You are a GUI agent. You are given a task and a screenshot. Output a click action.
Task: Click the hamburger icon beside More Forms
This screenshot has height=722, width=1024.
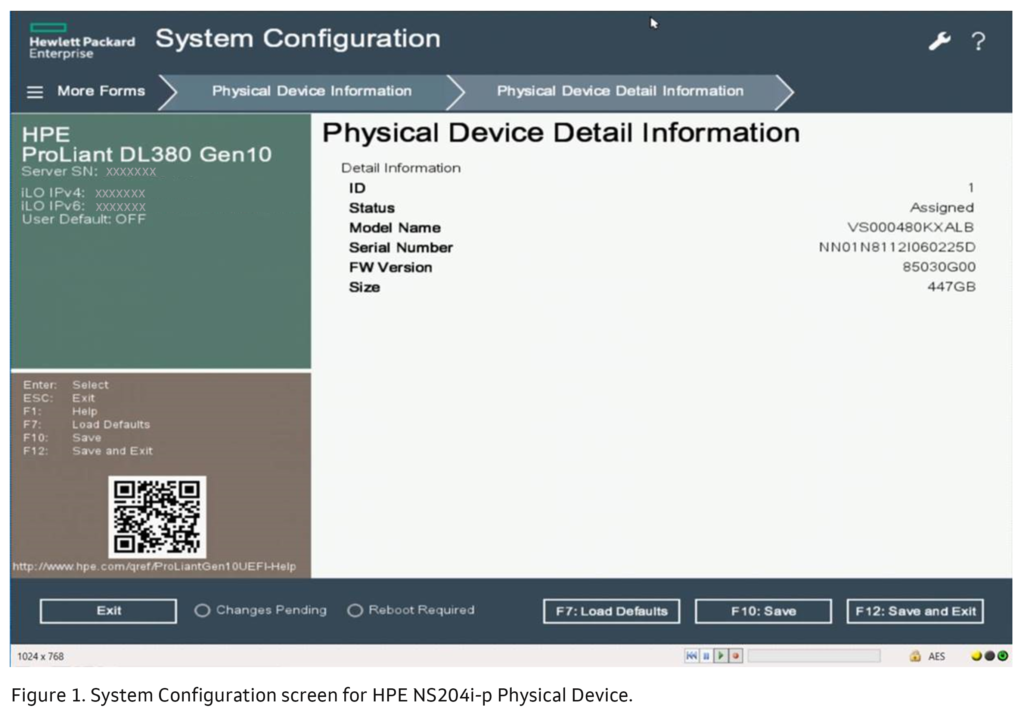34,91
